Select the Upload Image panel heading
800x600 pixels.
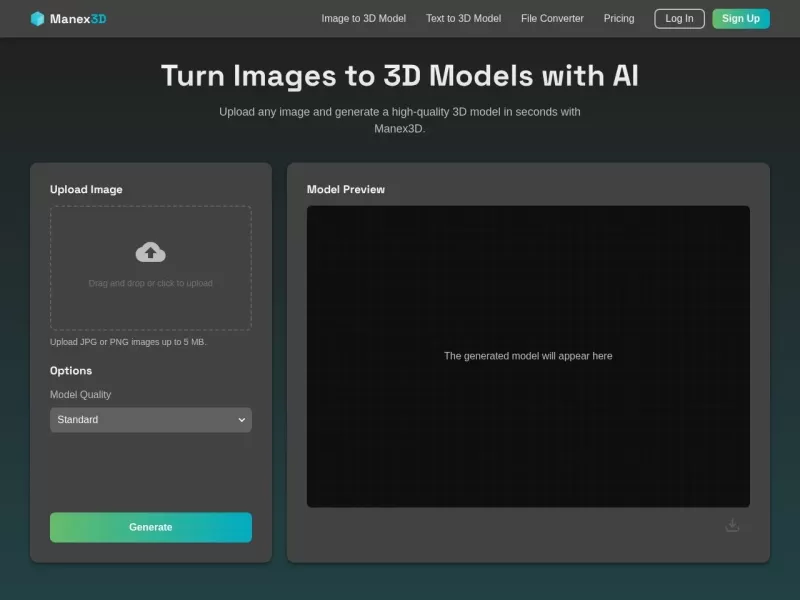pos(85,189)
